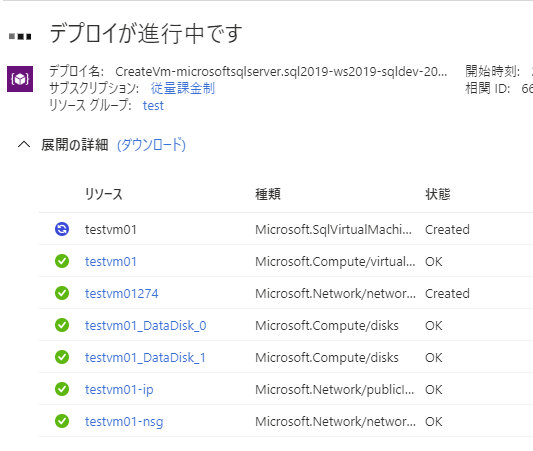
Task: Click the 展開の詳細 section title
Action: click(75, 145)
